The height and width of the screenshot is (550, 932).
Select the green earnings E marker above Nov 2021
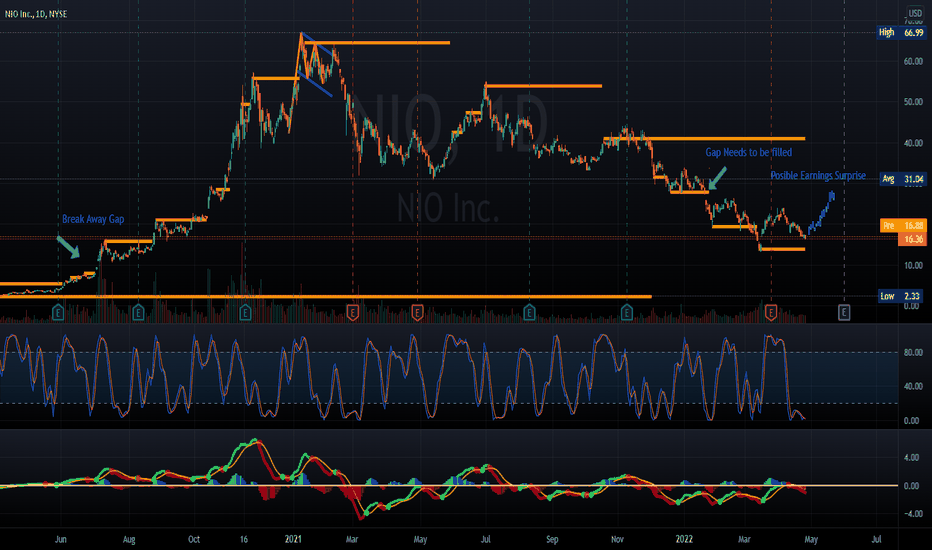point(626,312)
